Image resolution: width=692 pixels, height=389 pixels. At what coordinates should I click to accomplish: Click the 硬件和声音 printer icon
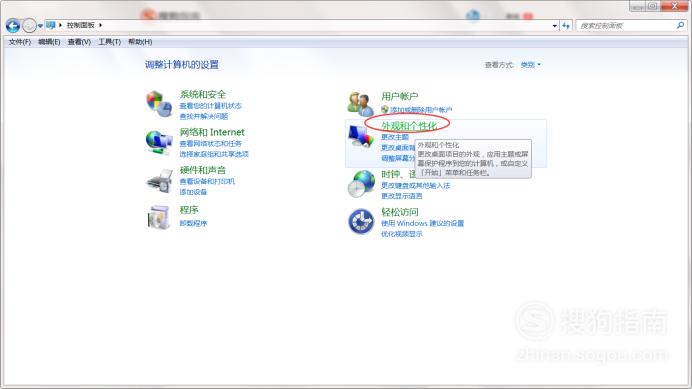tap(159, 181)
